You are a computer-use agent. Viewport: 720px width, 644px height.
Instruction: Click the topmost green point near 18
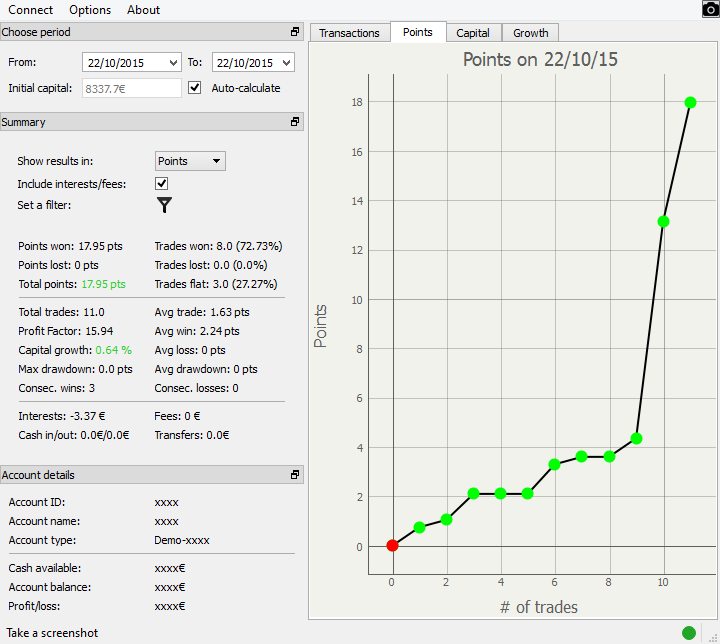pos(690,102)
